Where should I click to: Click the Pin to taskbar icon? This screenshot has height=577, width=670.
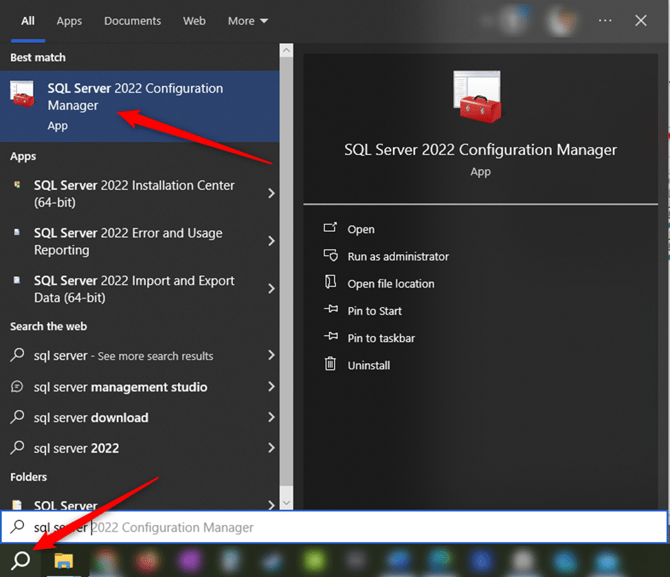point(331,338)
